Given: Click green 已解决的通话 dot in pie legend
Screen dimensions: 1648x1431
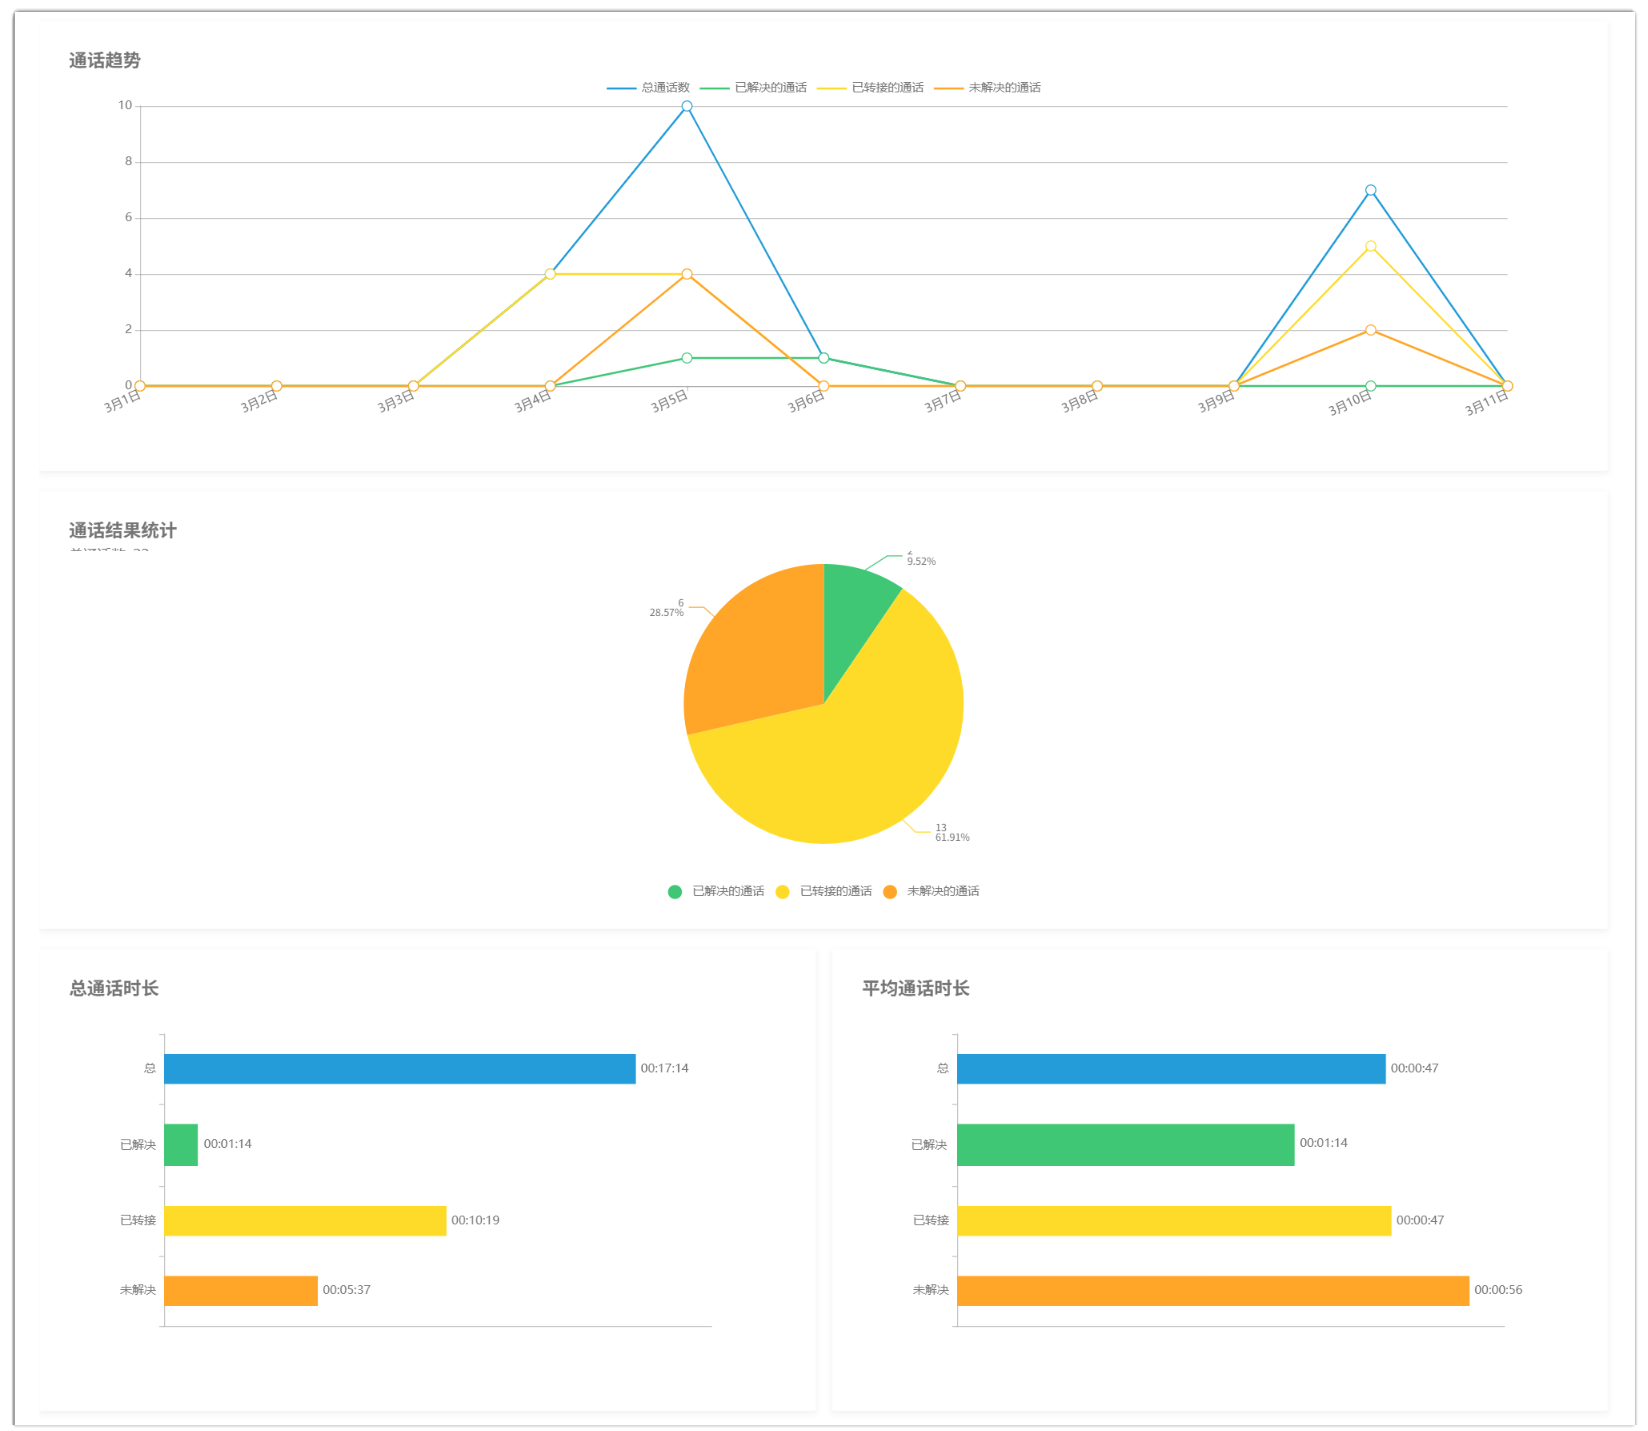Looking at the screenshot, I should pos(675,892).
